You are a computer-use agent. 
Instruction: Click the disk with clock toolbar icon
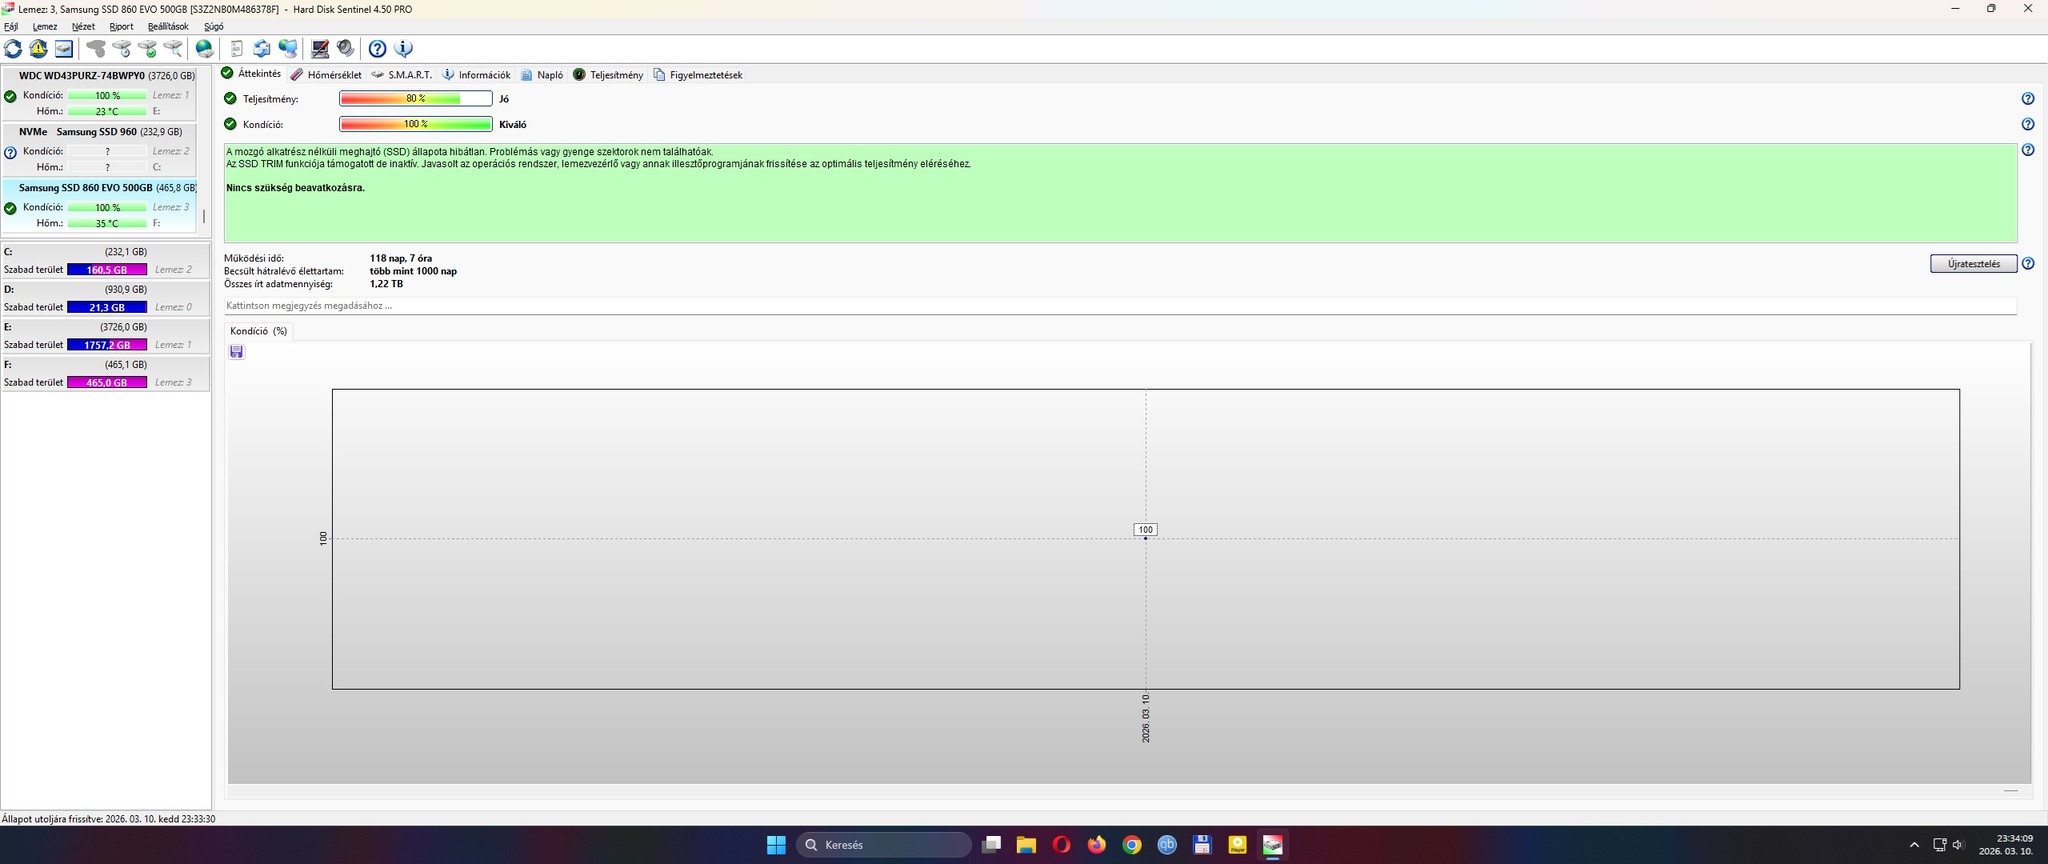pos(122,48)
